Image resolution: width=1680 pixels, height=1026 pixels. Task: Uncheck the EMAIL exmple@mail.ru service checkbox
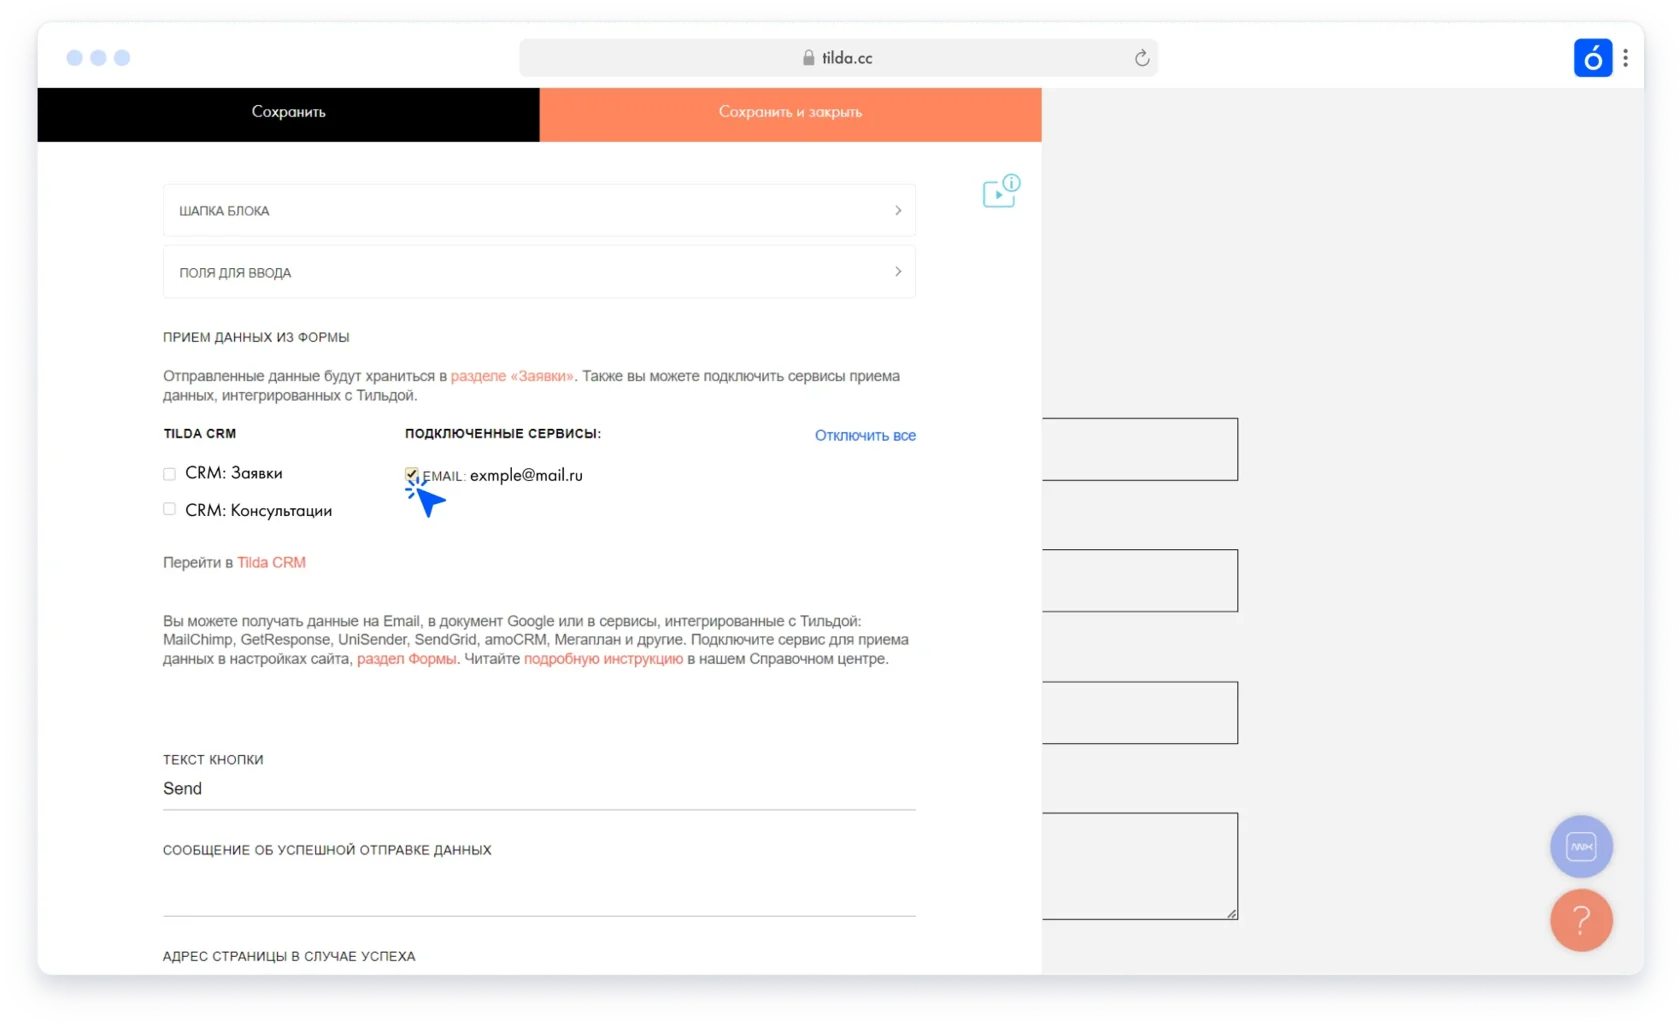(x=411, y=475)
